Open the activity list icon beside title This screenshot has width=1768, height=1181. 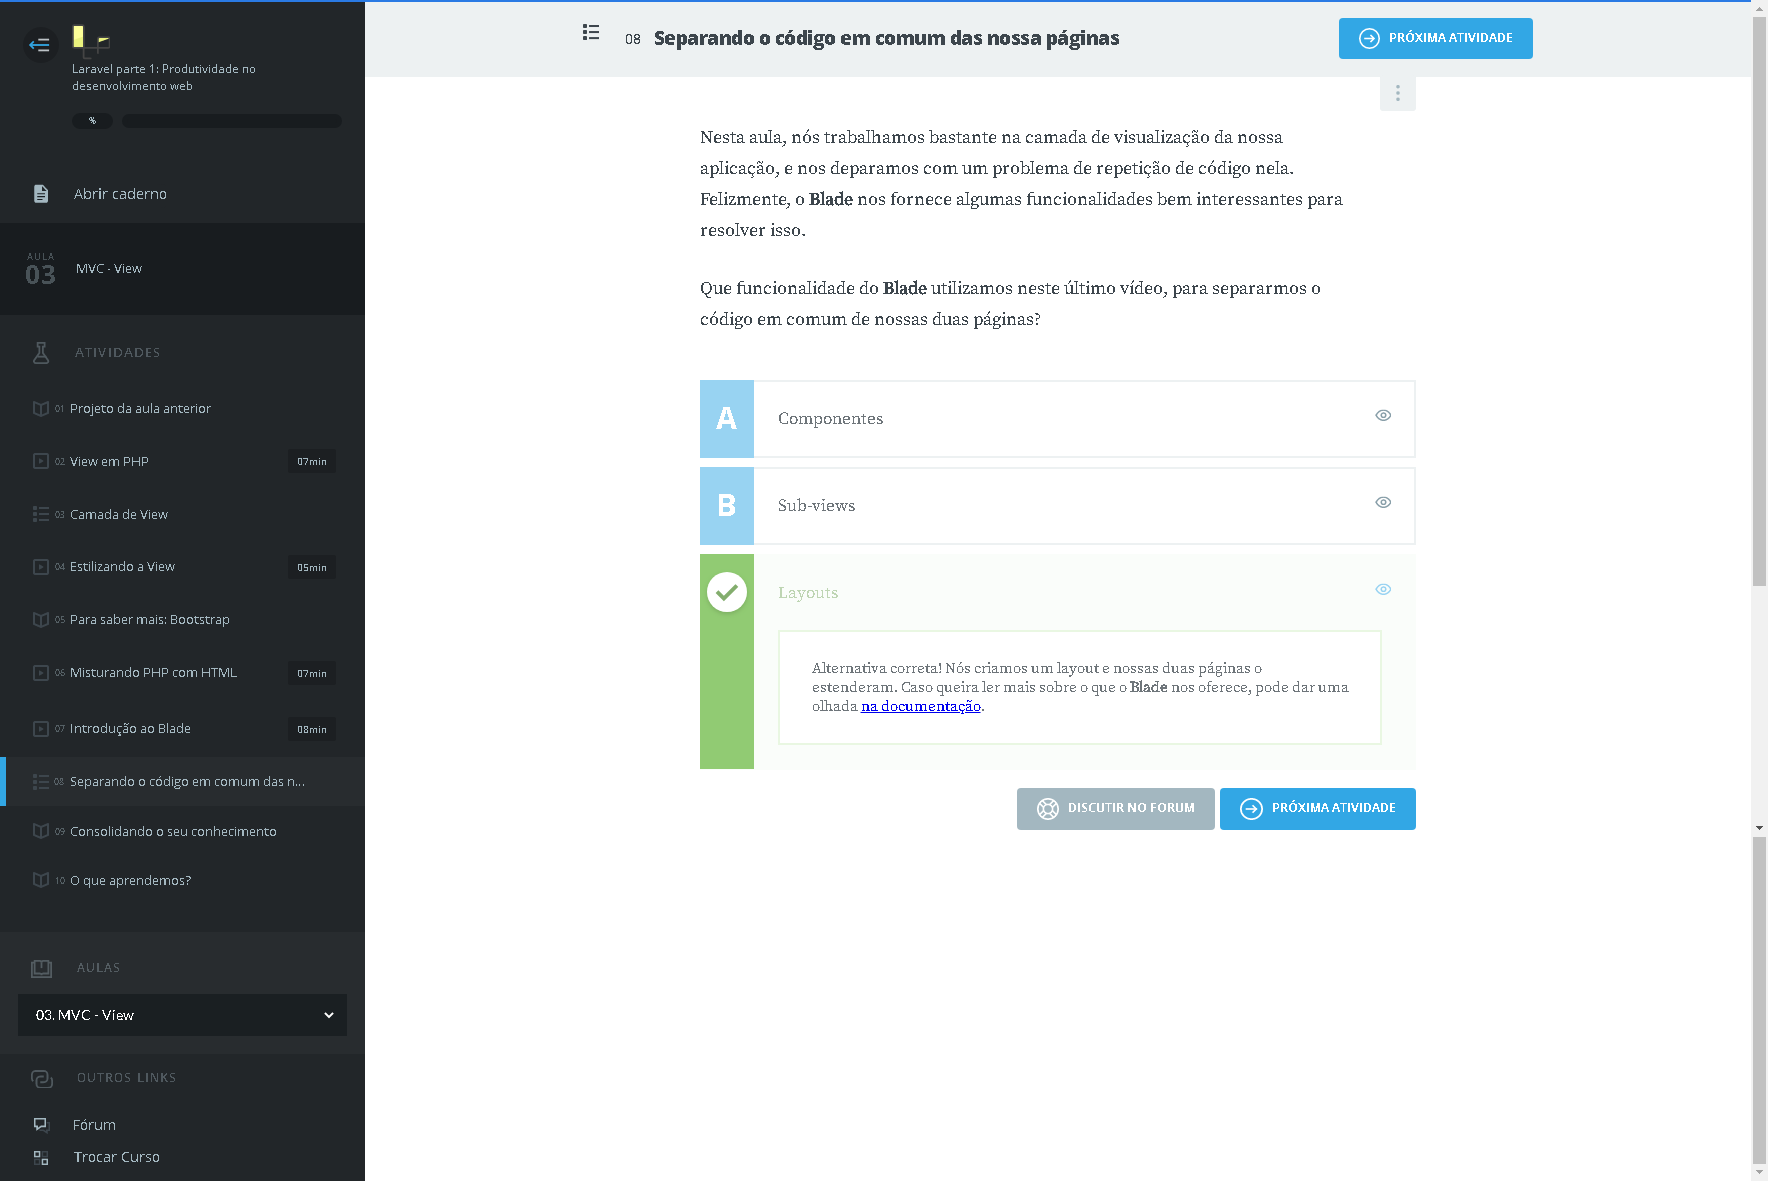(591, 33)
